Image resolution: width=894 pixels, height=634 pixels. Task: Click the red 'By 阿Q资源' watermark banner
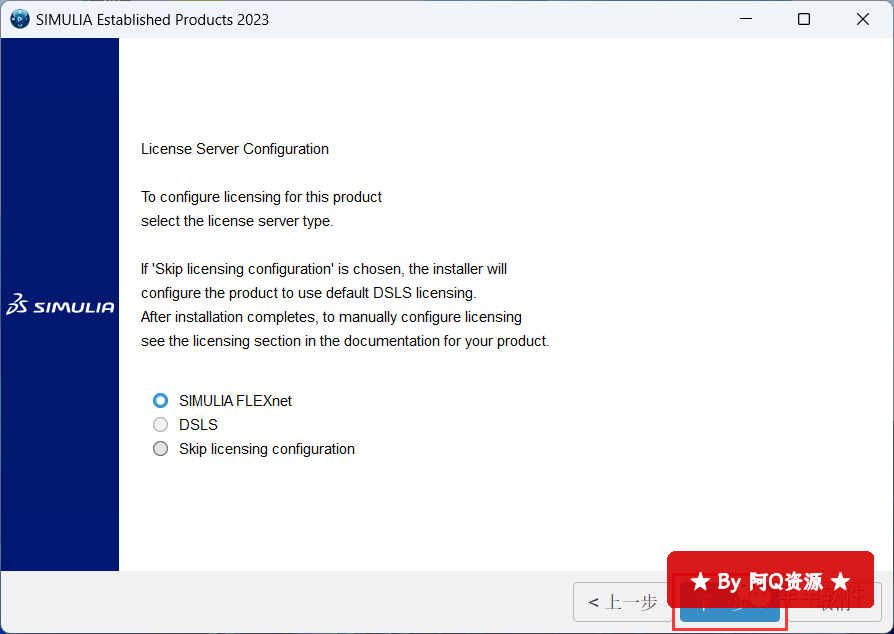[770, 580]
